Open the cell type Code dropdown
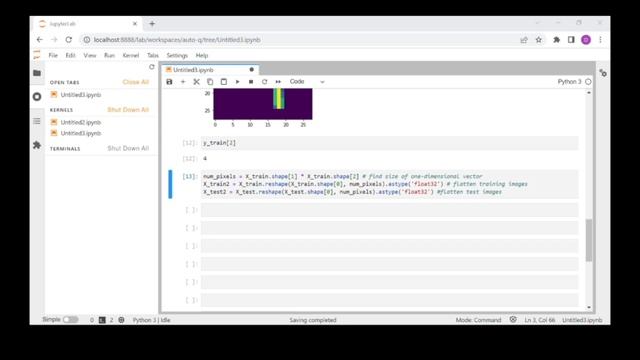Viewport: 640px width, 360px height. click(x=307, y=82)
